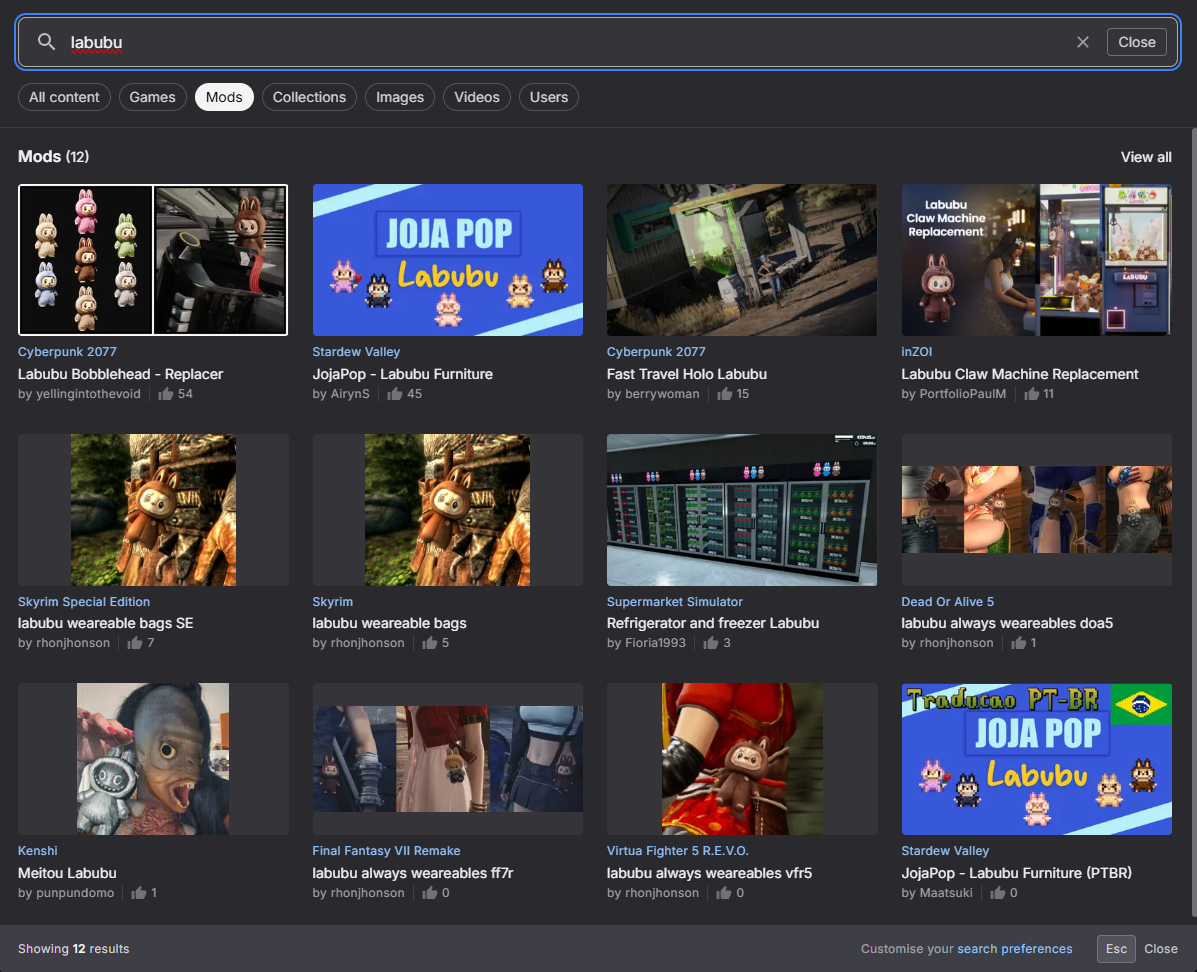The image size is (1197, 972).
Task: Click the Esc key button in footer
Action: coord(1116,948)
